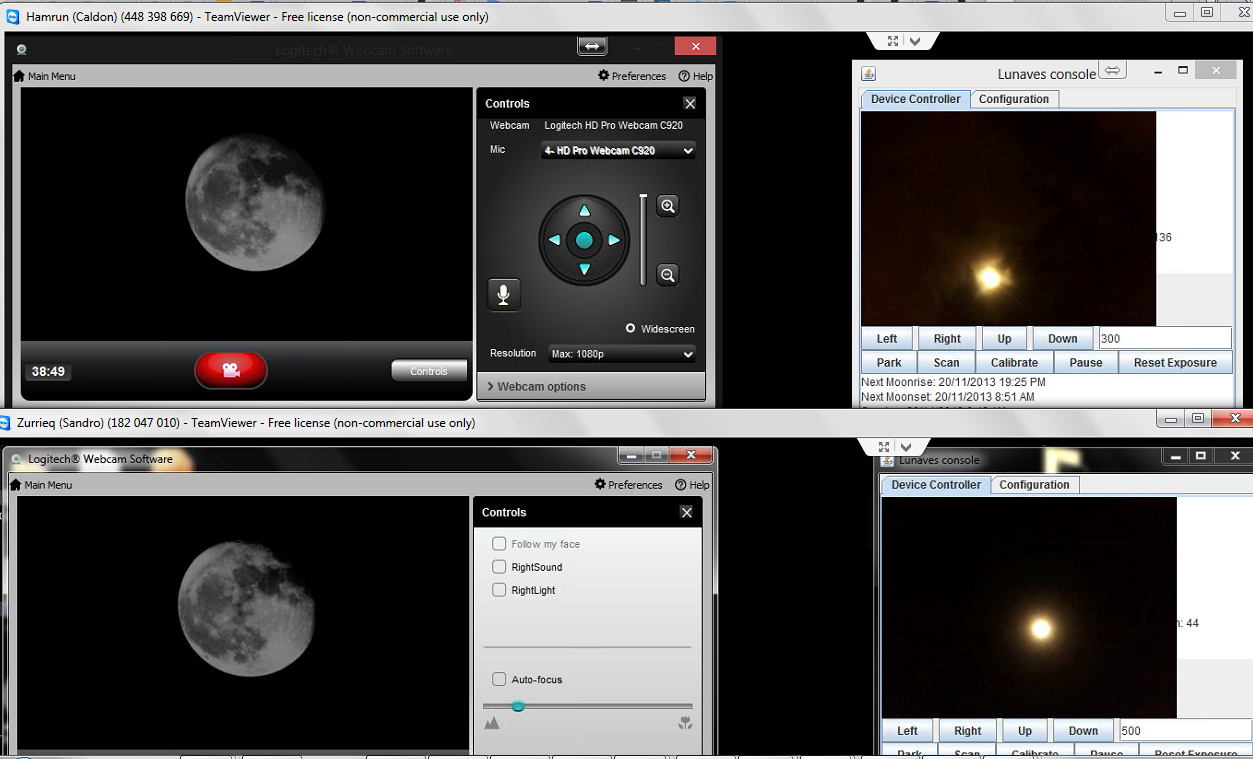The width and height of the screenshot is (1253, 759).
Task: Click the red video record button
Action: point(231,370)
